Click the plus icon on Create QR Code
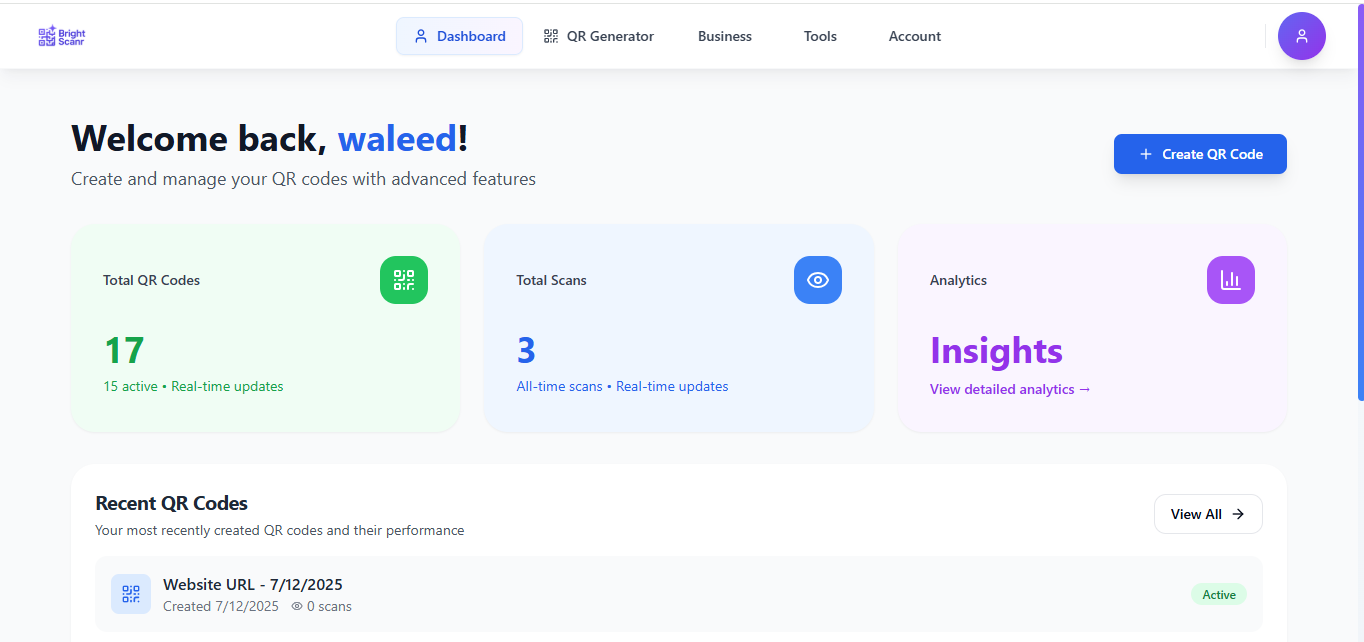The width and height of the screenshot is (1364, 642). (x=1146, y=154)
